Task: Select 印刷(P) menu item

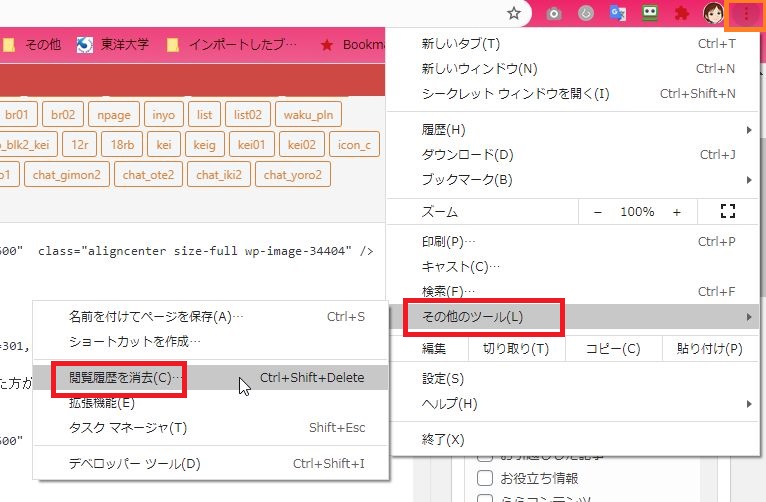Action: click(x=574, y=242)
